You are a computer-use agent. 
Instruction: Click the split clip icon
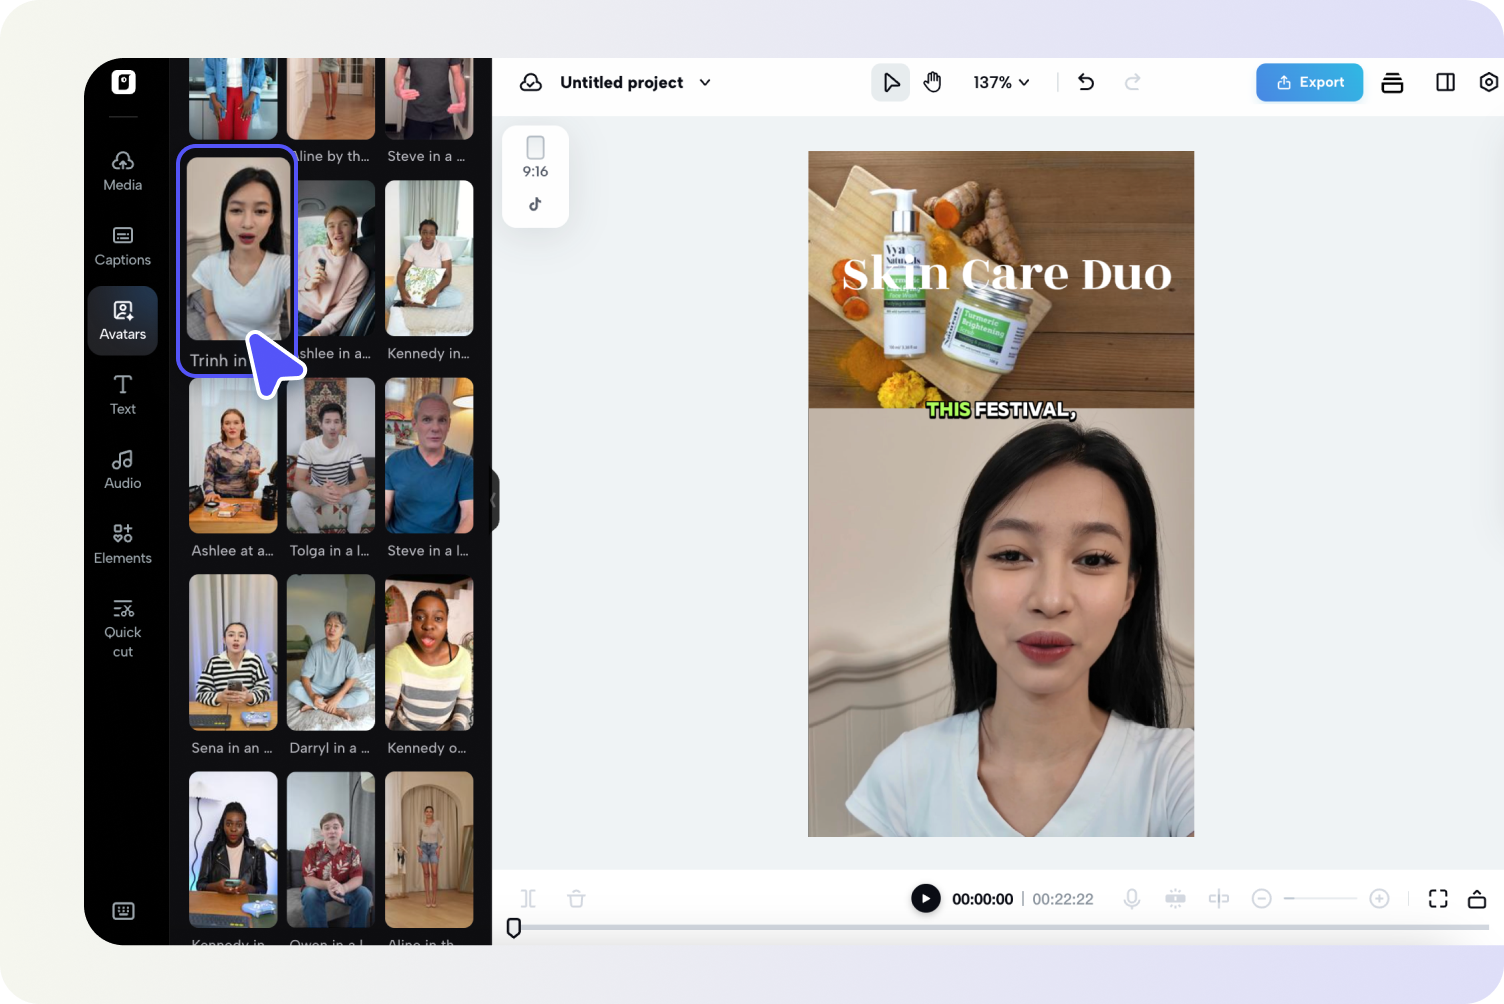pyautogui.click(x=528, y=899)
